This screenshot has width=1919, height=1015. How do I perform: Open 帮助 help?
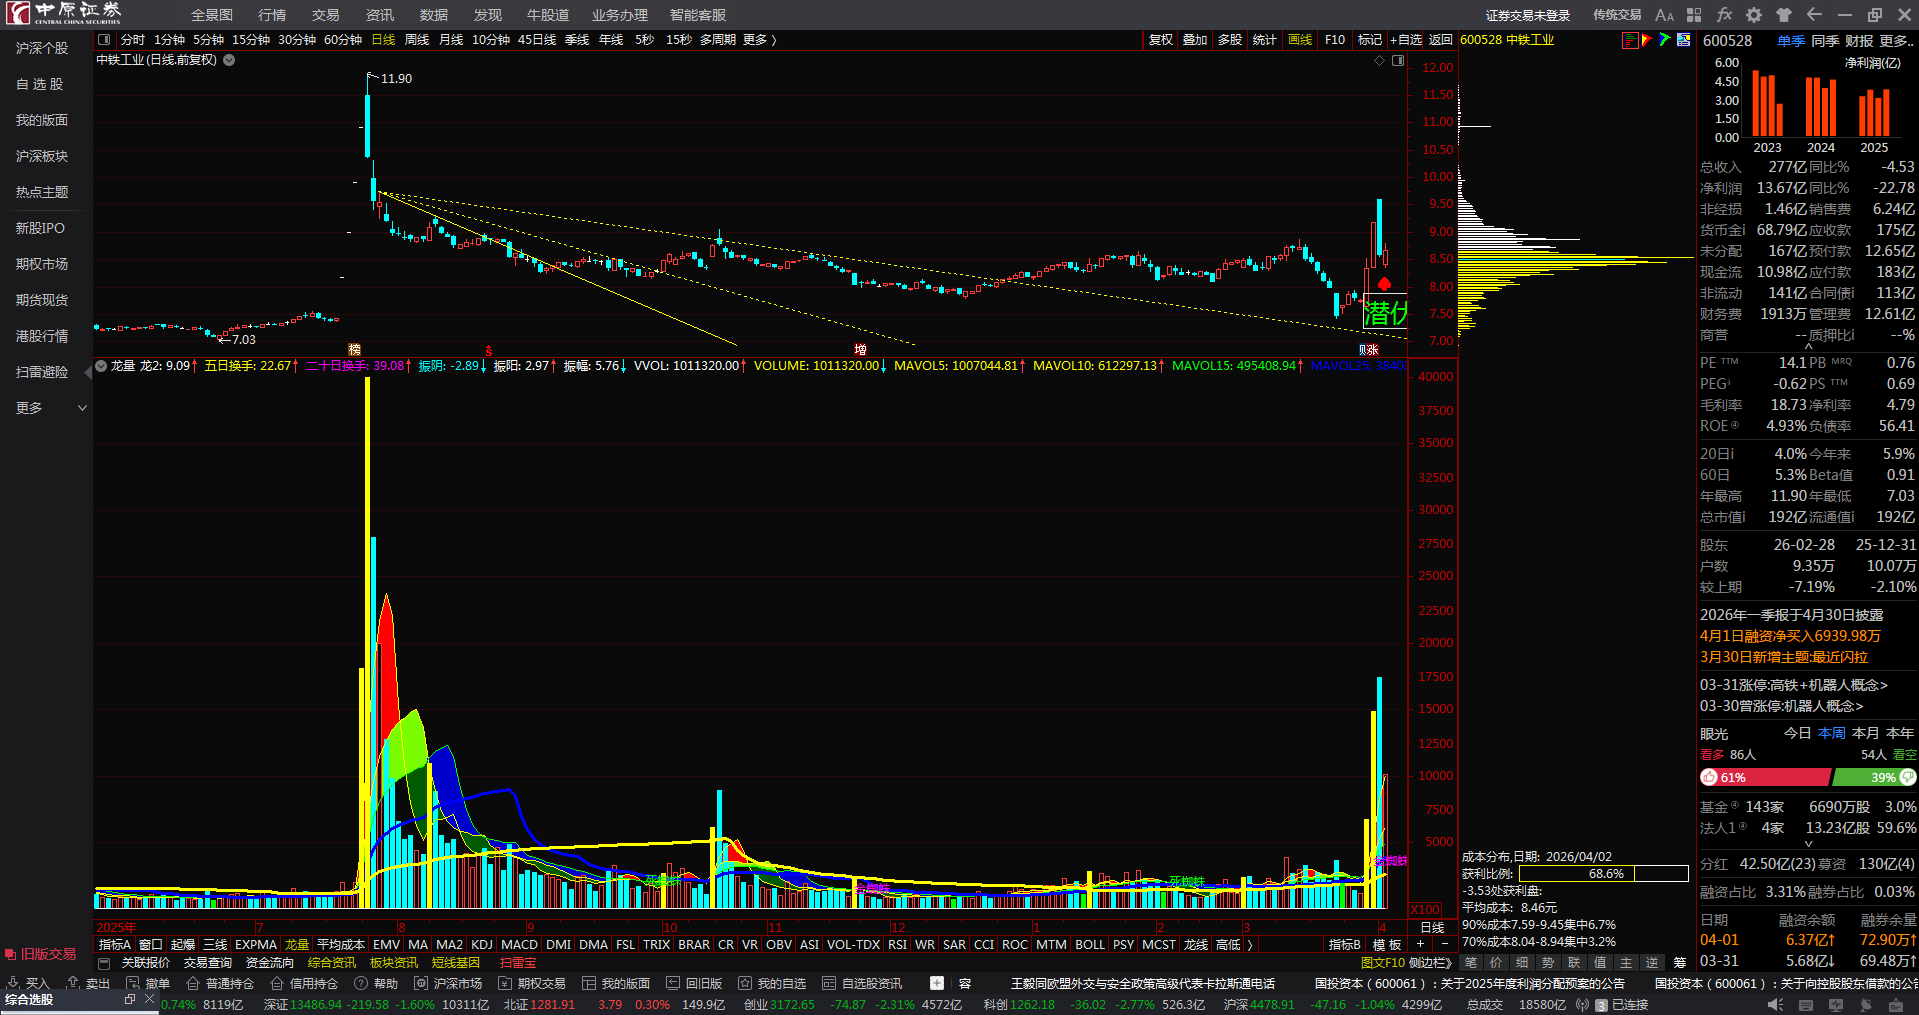pyautogui.click(x=376, y=983)
